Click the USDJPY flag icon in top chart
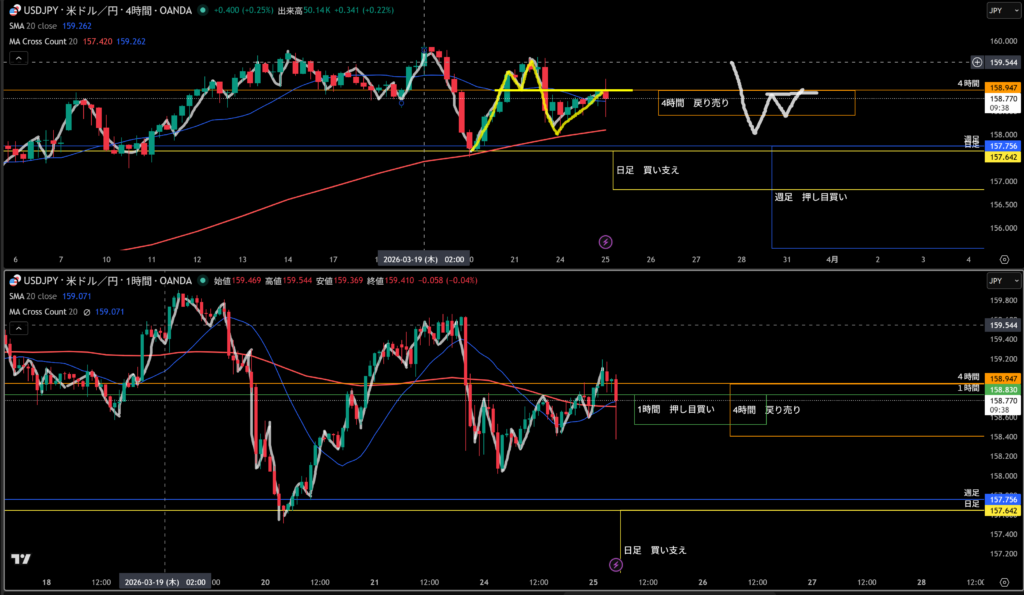This screenshot has height=595, width=1024. tap(13, 10)
